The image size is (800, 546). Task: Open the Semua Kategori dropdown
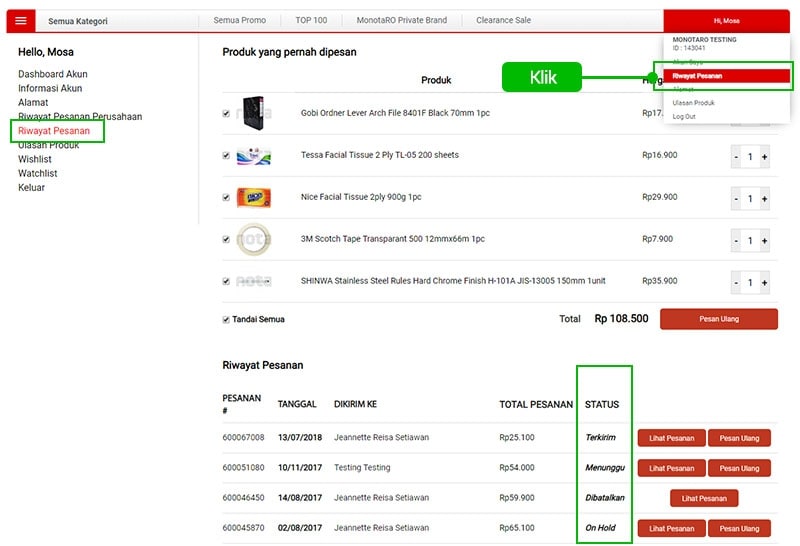tap(78, 21)
